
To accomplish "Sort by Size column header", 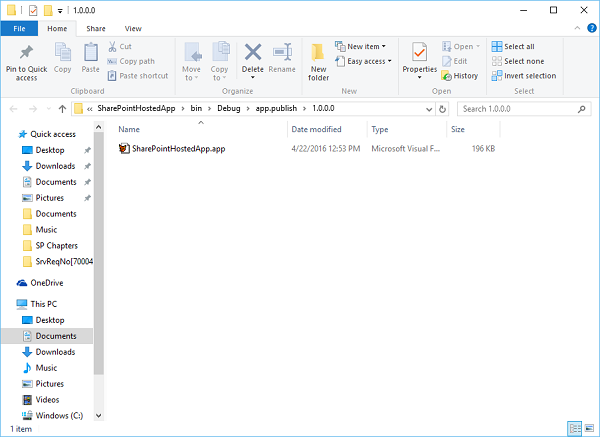I will pyautogui.click(x=458, y=129).
